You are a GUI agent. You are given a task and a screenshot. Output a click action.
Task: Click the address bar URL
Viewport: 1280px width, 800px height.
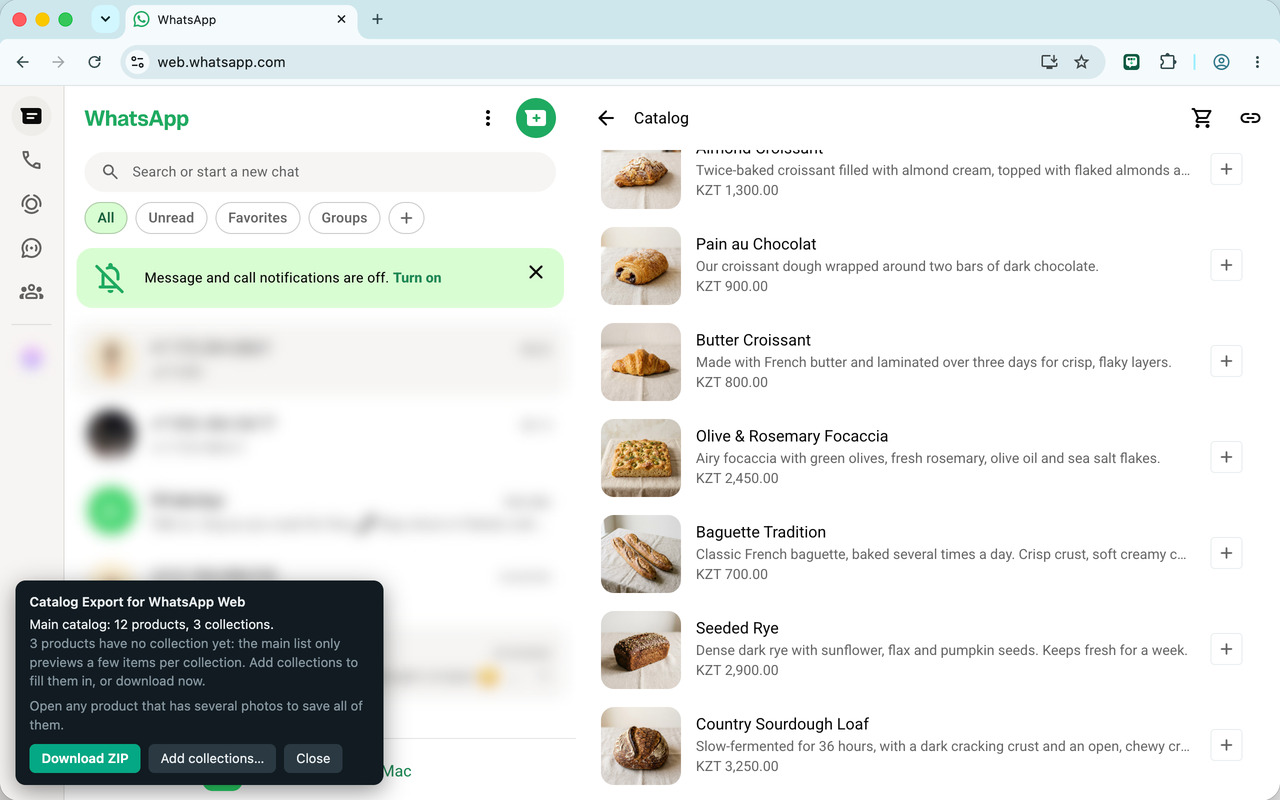tap(221, 62)
